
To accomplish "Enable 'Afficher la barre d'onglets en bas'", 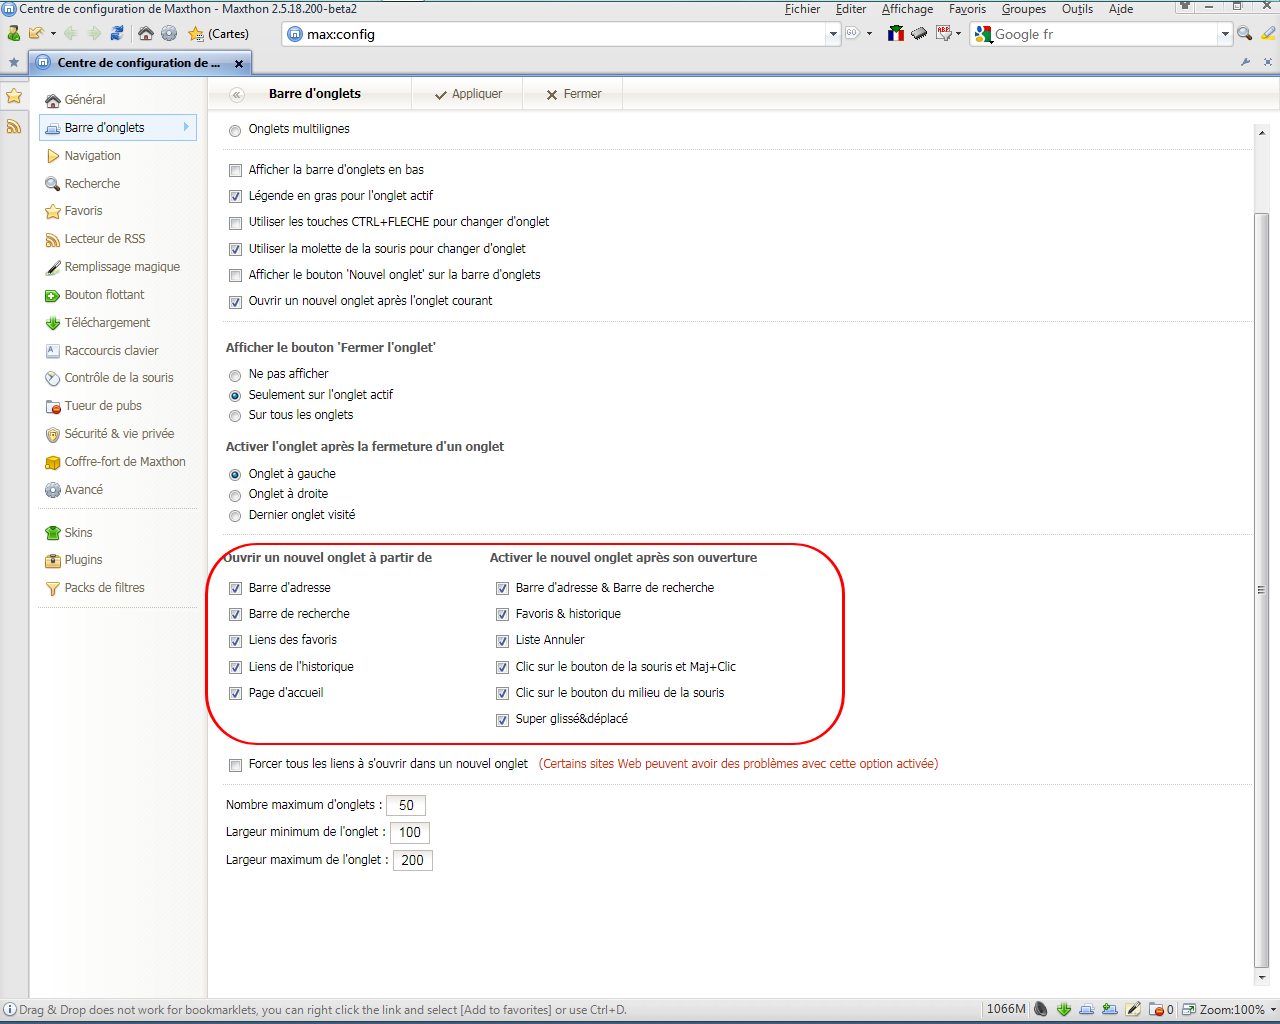I will pos(235,171).
